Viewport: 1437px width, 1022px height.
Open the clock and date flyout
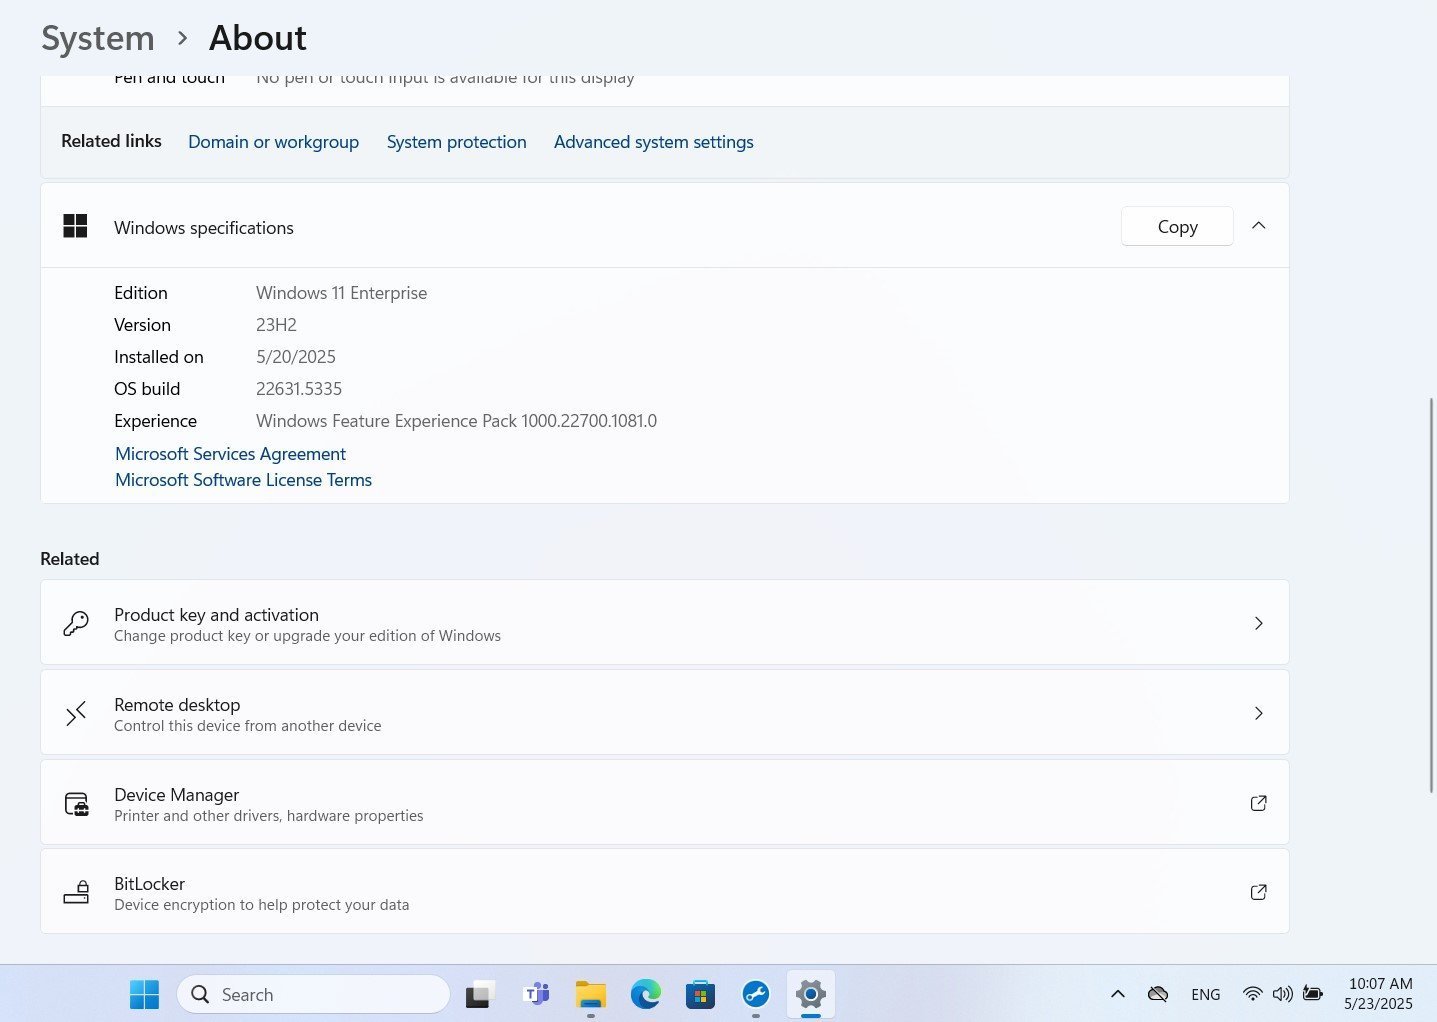[x=1379, y=994]
